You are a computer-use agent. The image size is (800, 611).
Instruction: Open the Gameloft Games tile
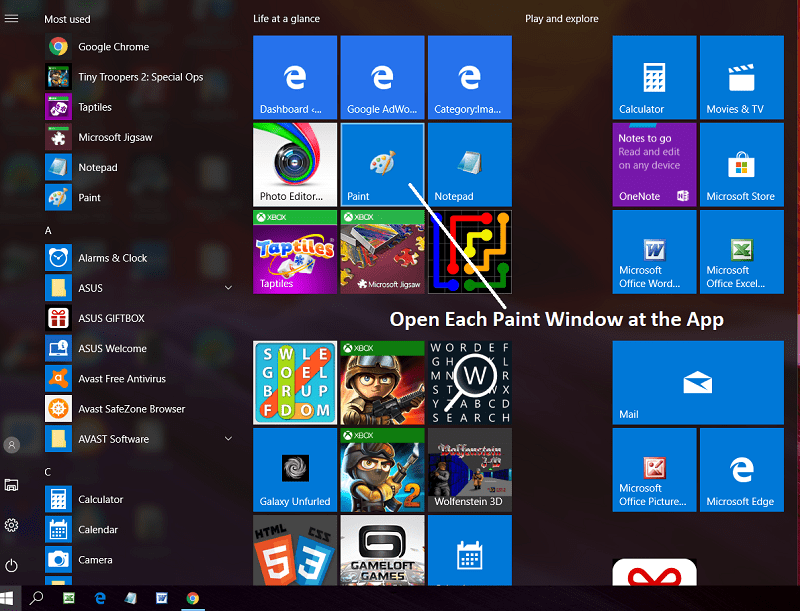[382, 550]
